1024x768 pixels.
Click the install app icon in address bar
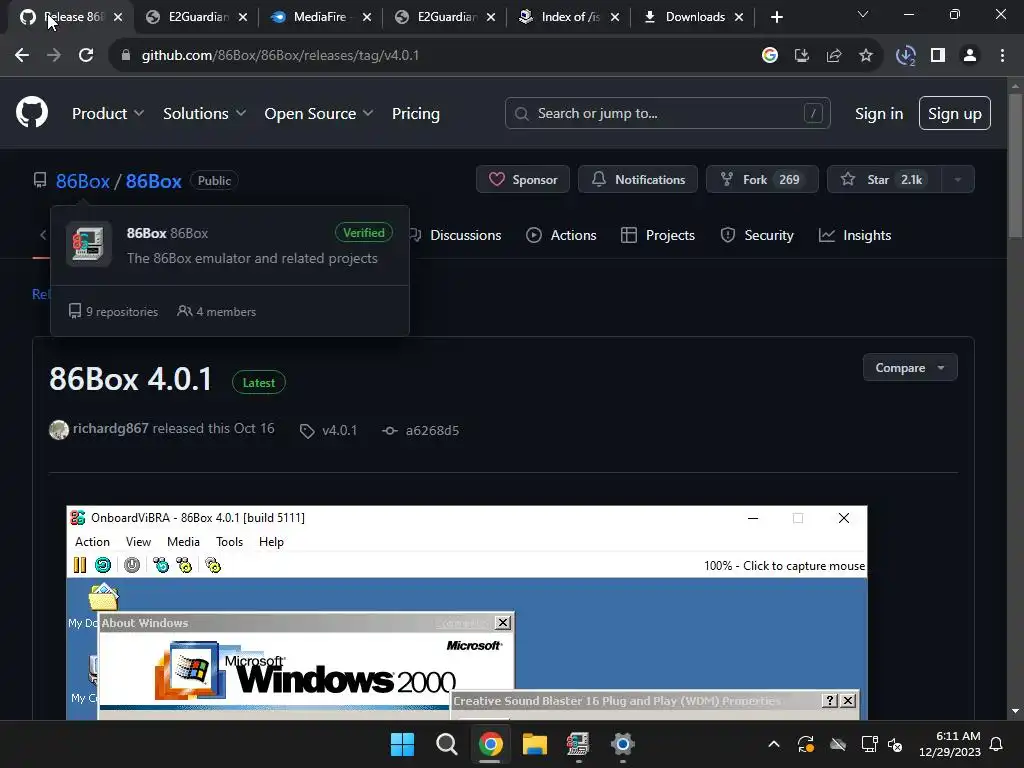pyautogui.click(x=802, y=56)
